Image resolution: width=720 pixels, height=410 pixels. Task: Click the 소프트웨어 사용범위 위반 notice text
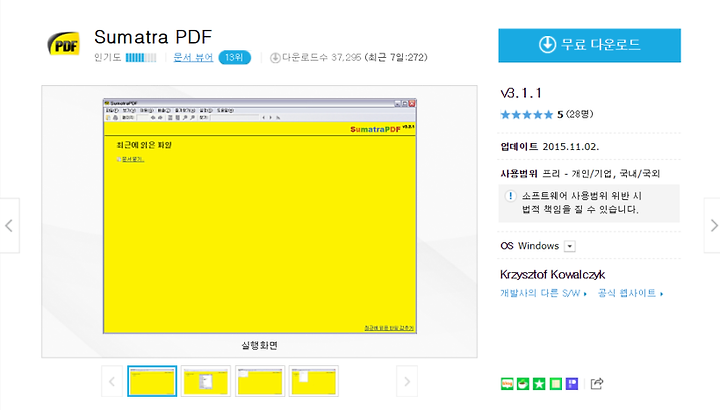(x=581, y=202)
